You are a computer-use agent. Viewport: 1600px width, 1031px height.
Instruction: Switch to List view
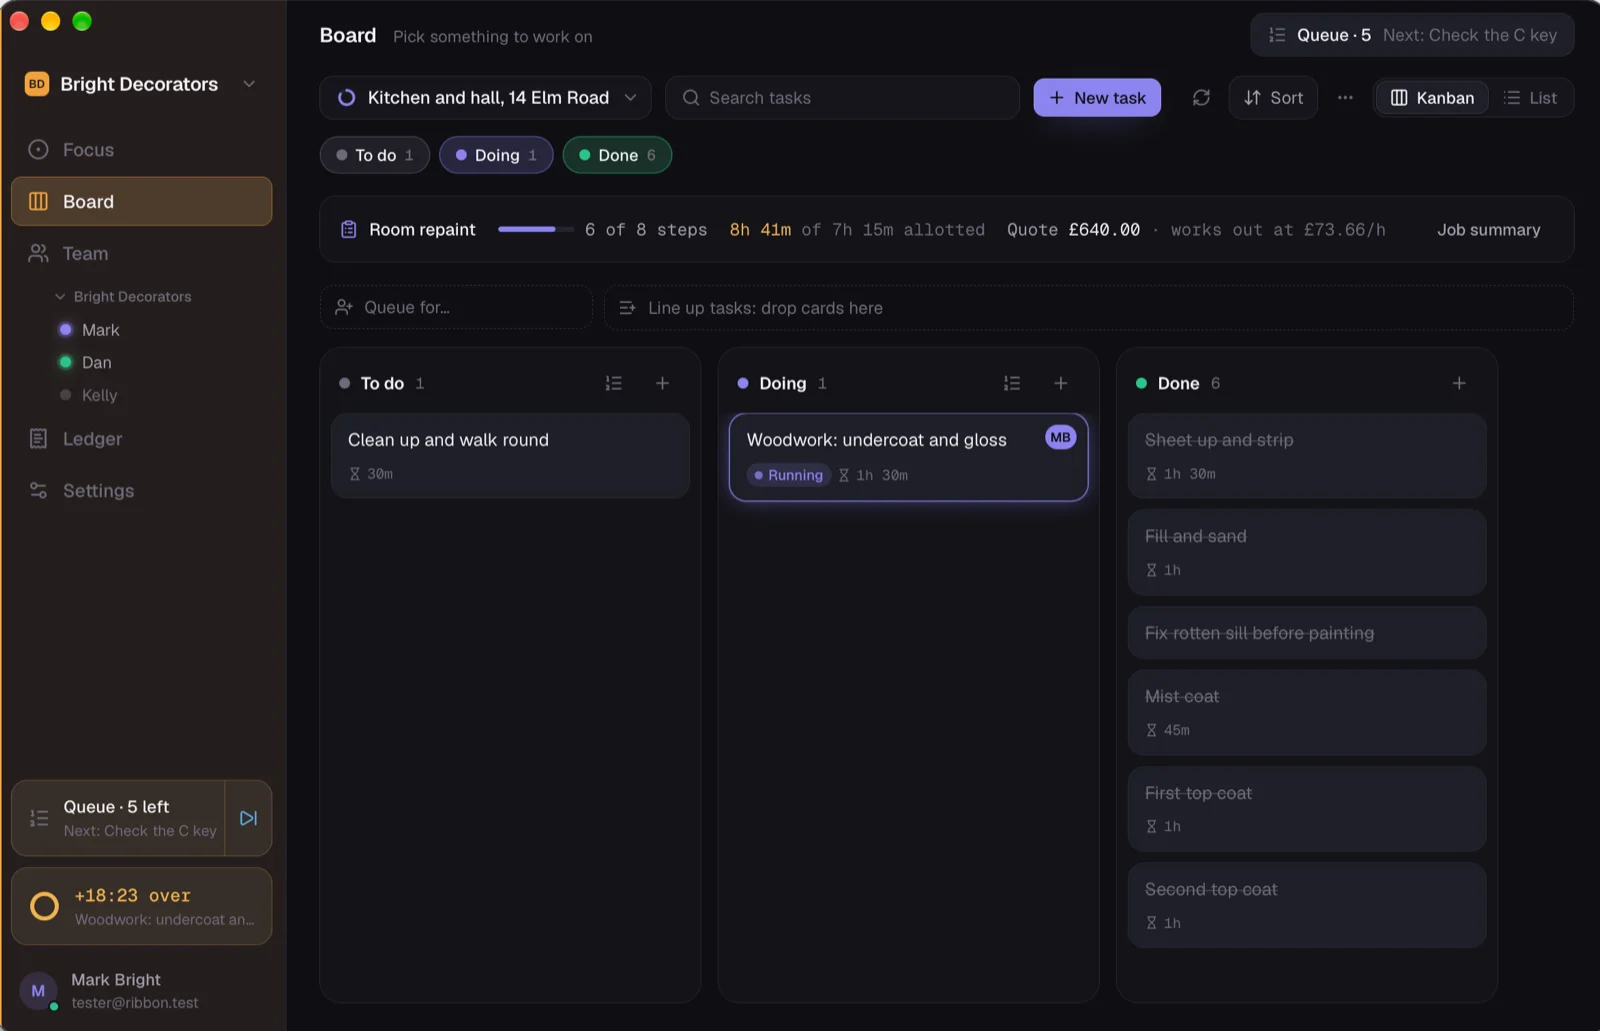[1531, 98]
